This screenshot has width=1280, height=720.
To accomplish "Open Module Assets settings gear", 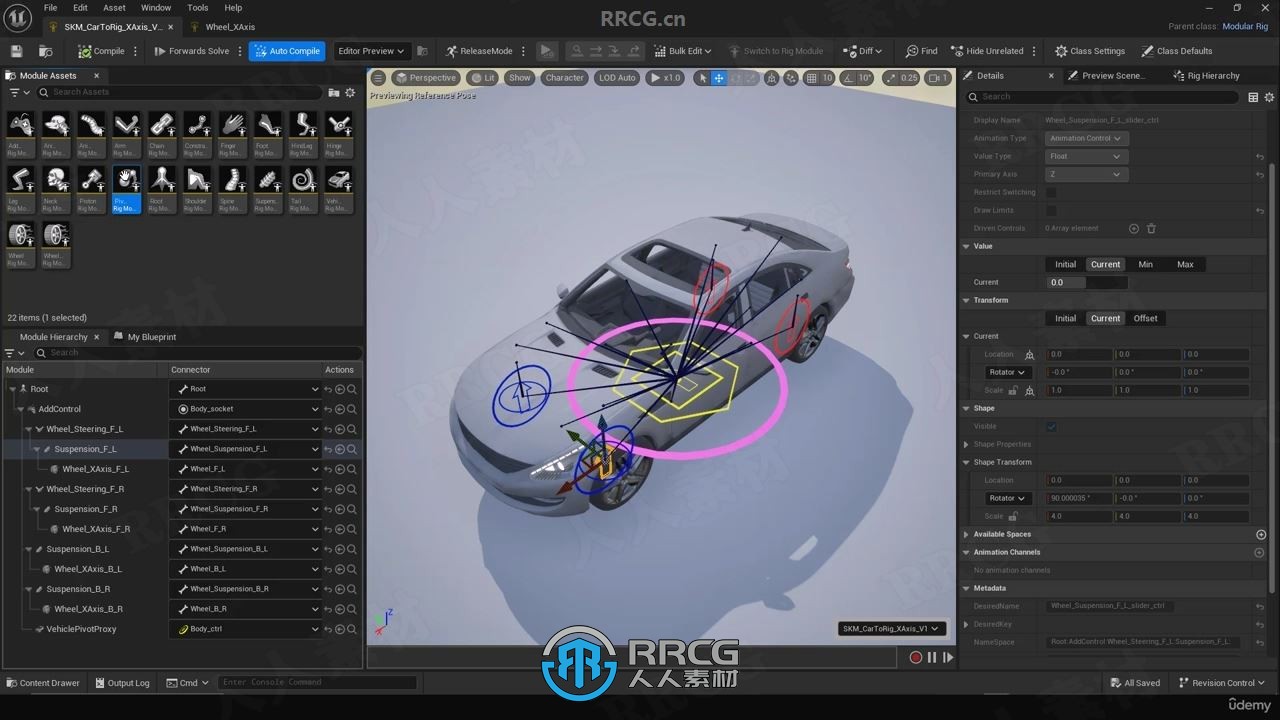I will click(x=350, y=92).
